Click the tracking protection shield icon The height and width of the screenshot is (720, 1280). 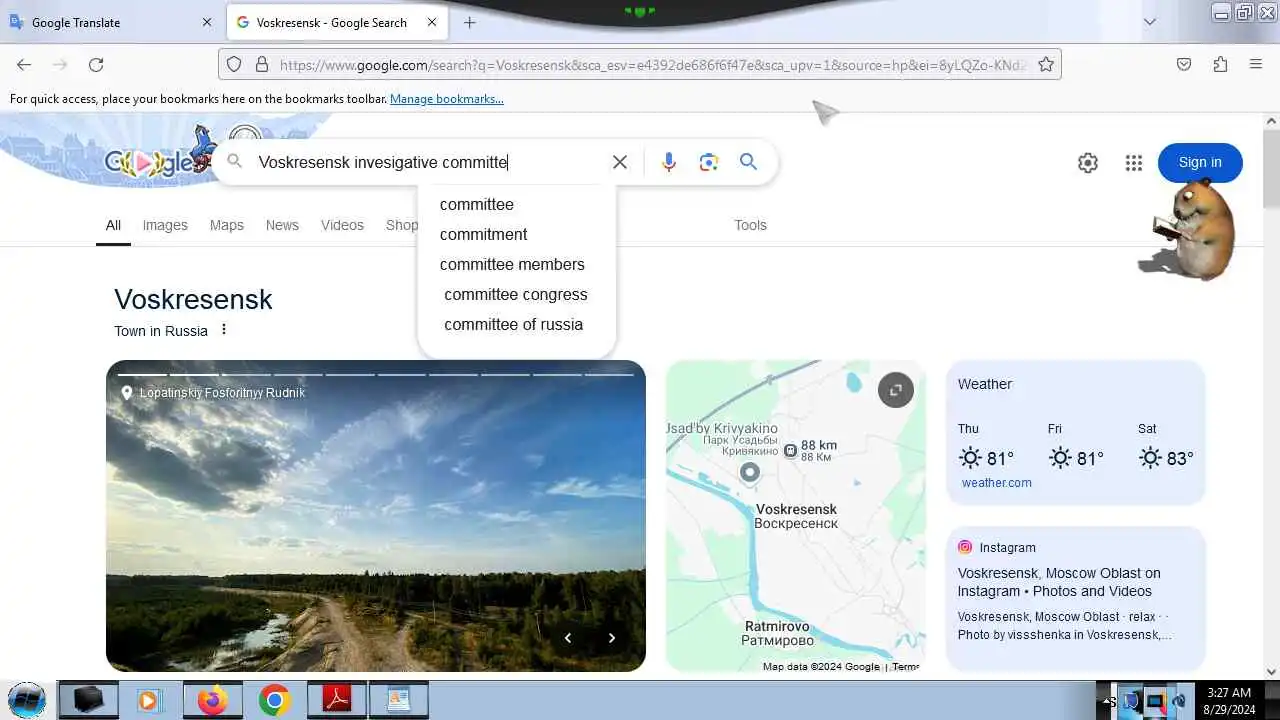(x=234, y=64)
